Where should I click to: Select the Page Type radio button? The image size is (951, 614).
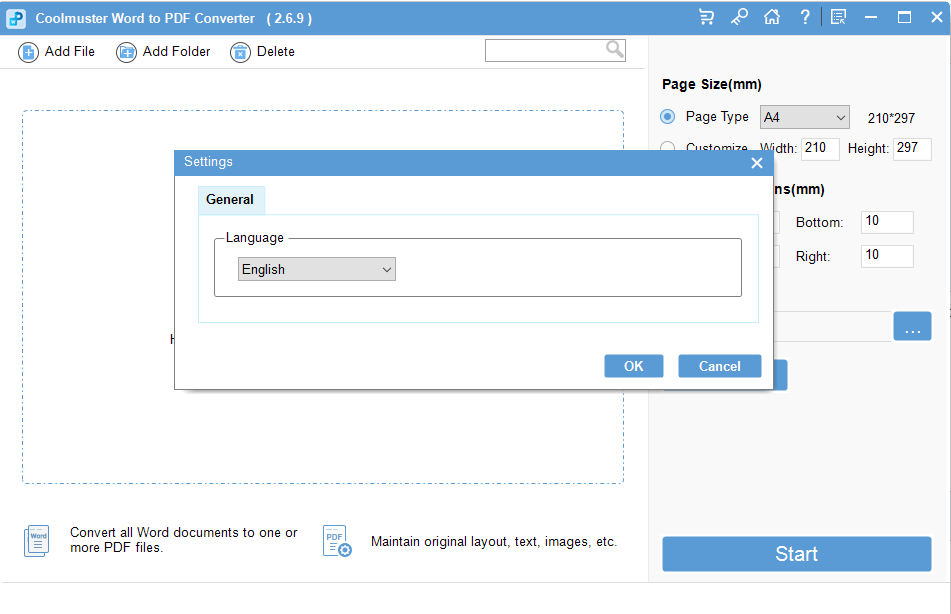tap(667, 116)
